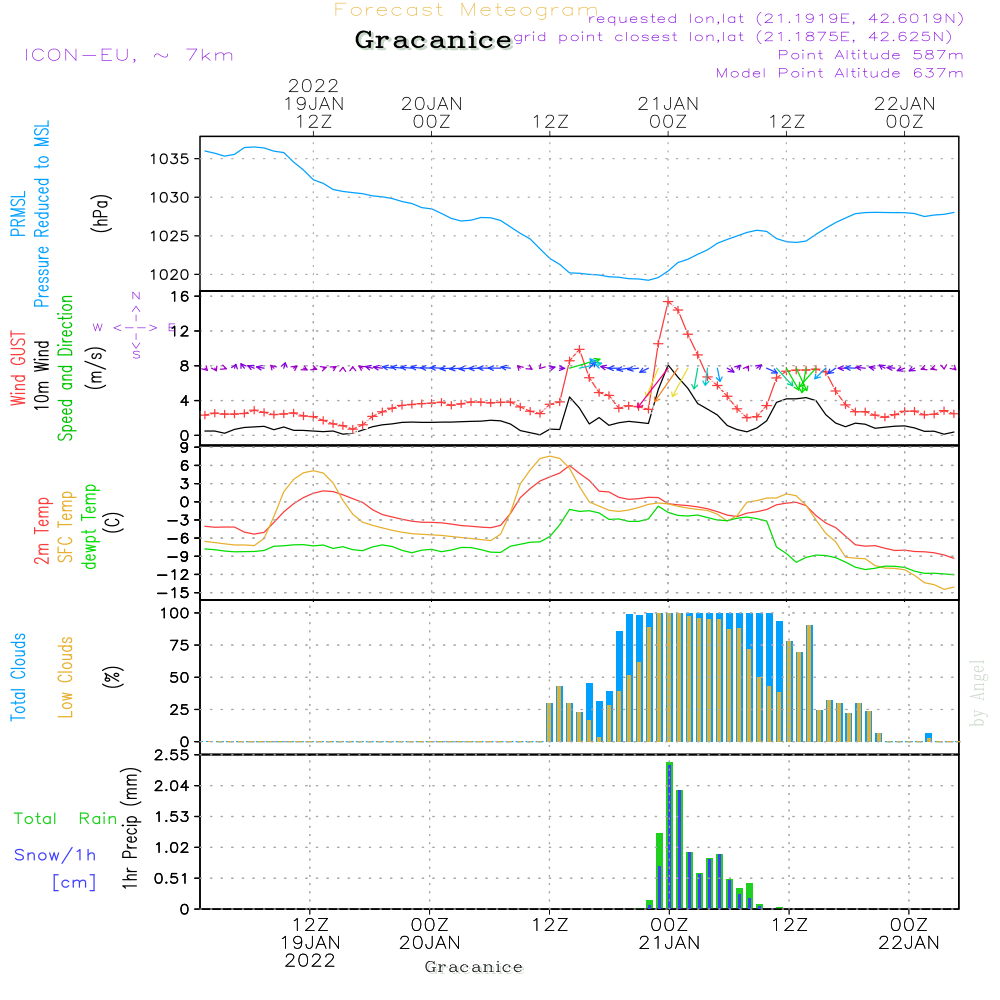Image resolution: width=1000 pixels, height=1000 pixels.
Task: Click the "(m/s)" unit label
Action: pos(96,369)
